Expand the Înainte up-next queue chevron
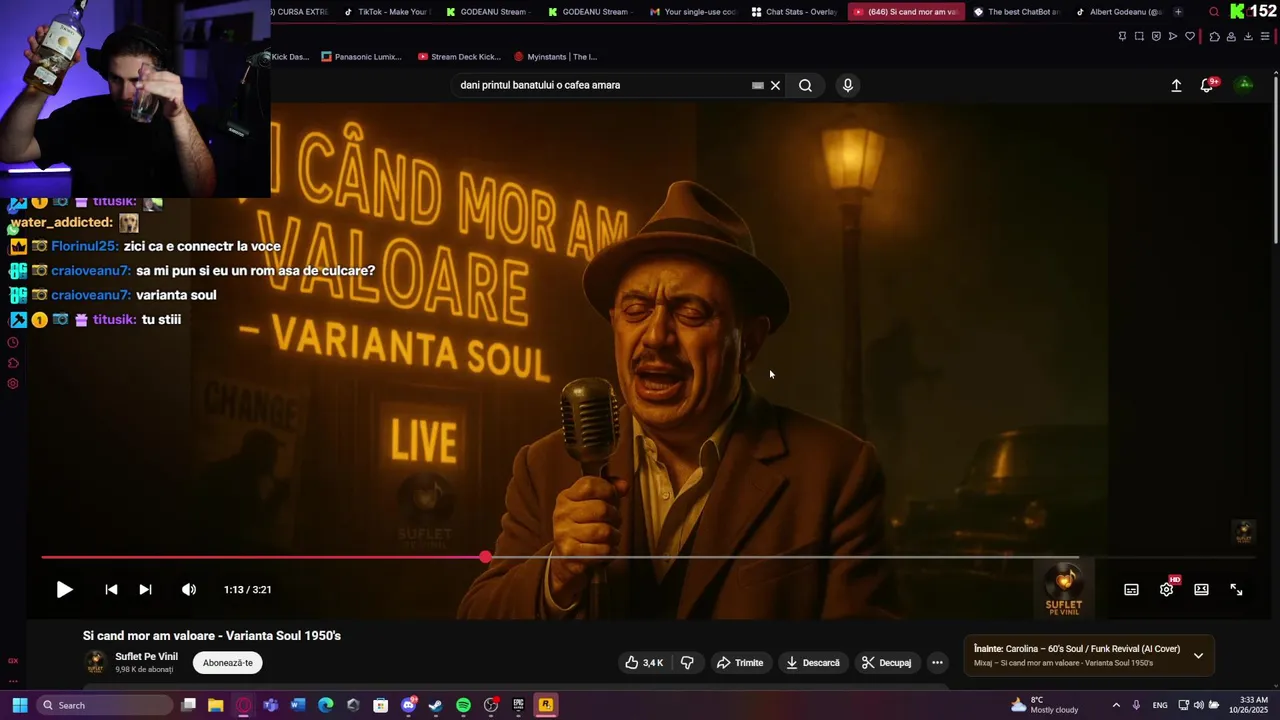 [x=1198, y=656]
